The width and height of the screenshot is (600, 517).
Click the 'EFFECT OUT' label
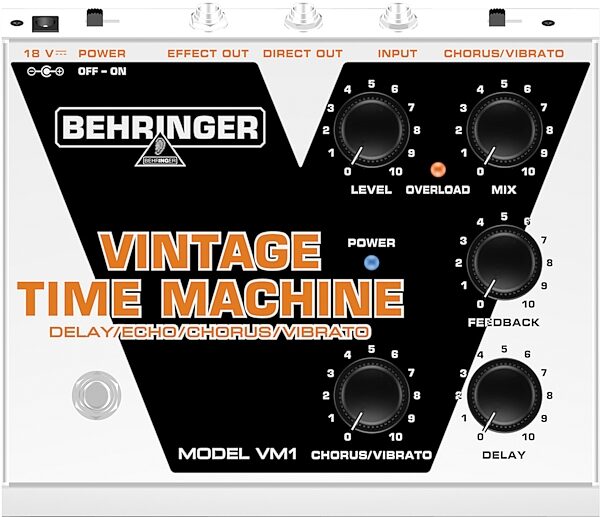tap(208, 53)
